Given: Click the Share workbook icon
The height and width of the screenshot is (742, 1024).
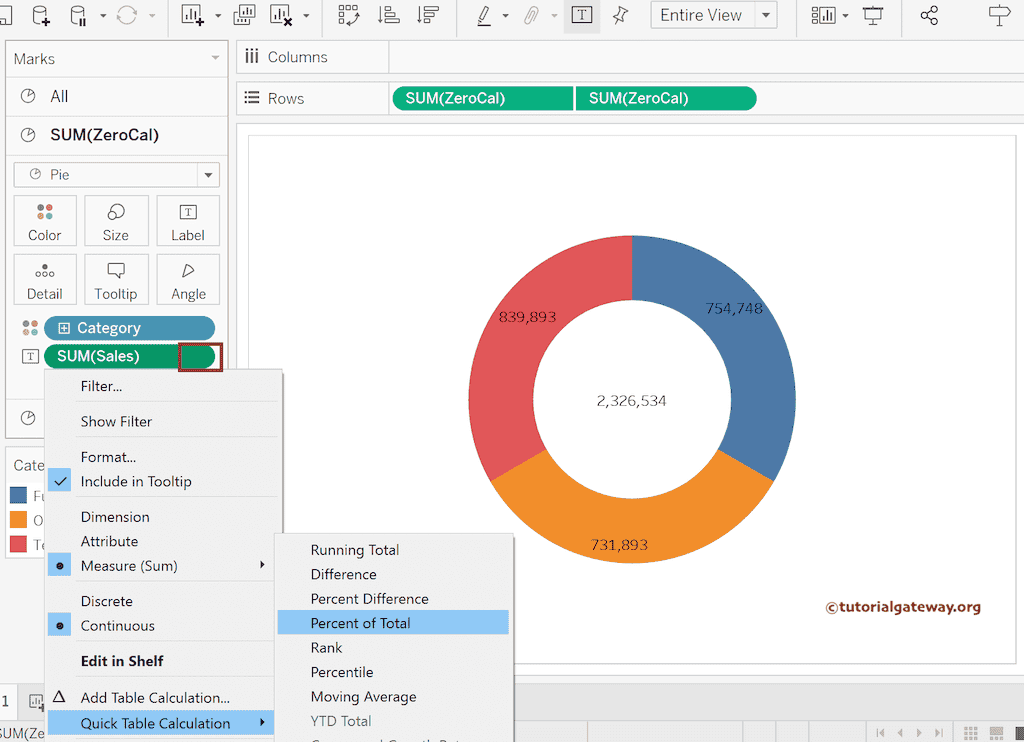Looking at the screenshot, I should 929,15.
